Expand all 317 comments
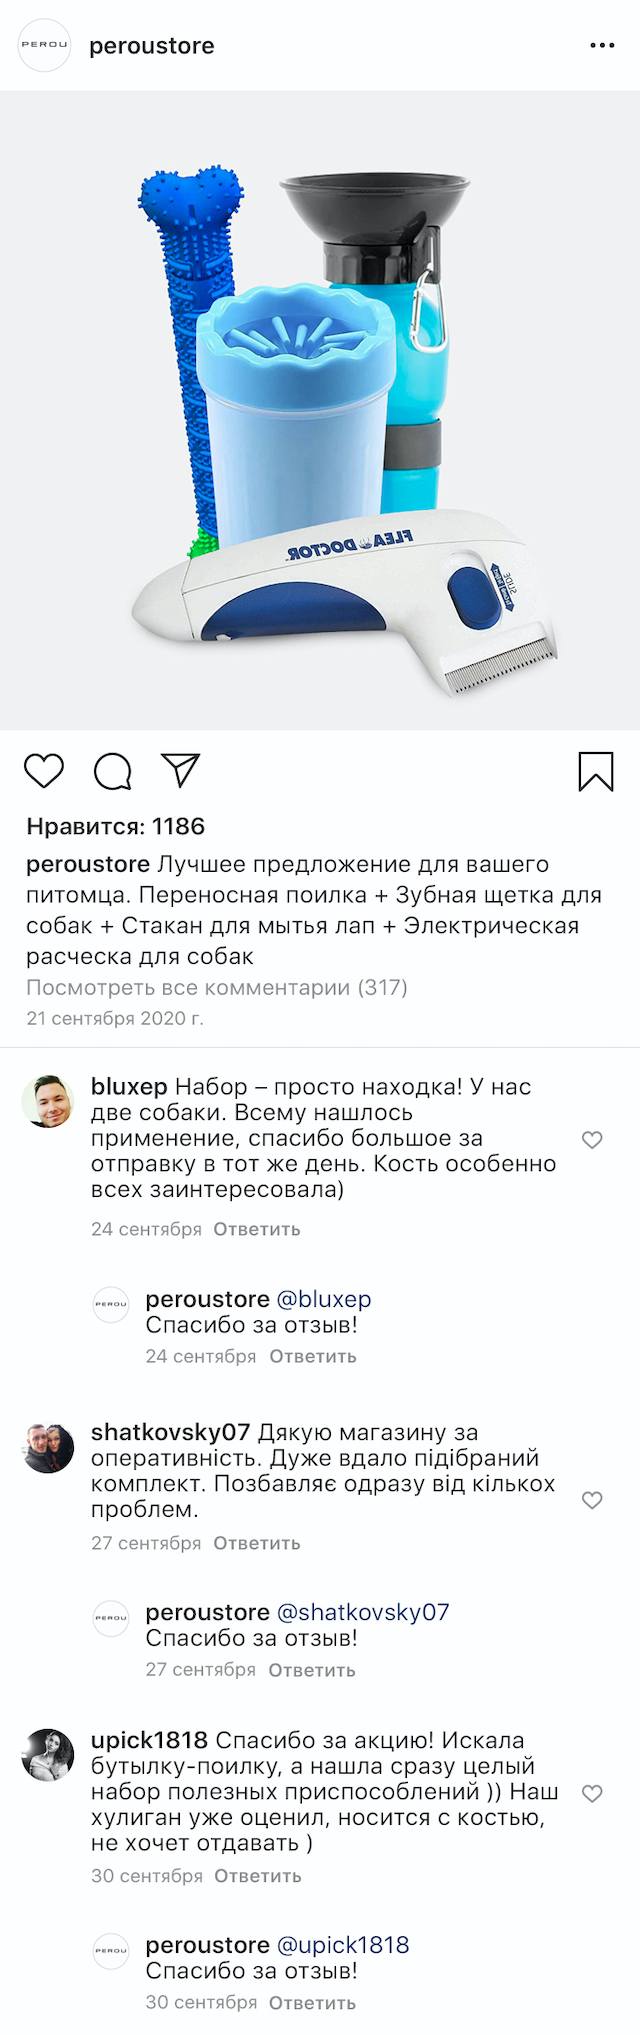Image resolution: width=640 pixels, height=2035 pixels. (217, 988)
